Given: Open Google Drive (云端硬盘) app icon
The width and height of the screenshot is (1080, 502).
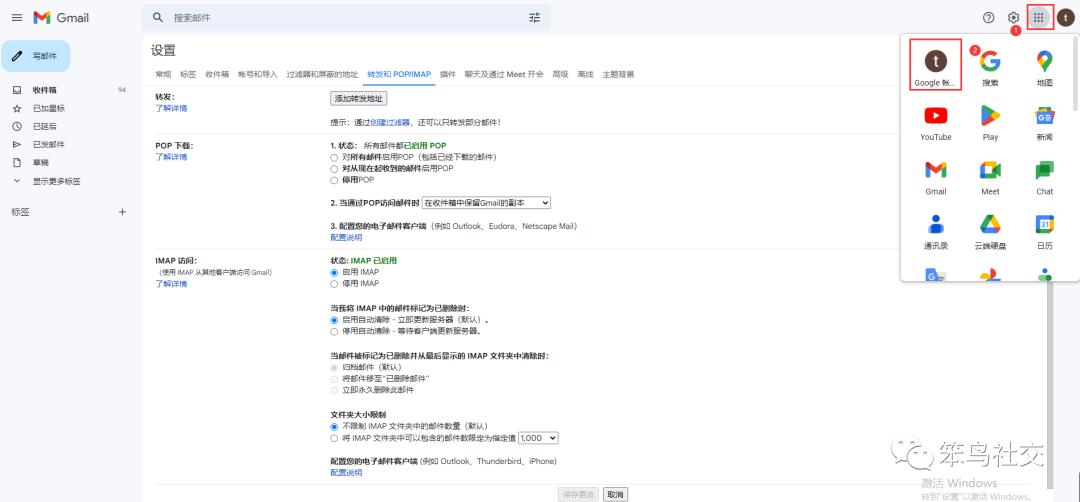Looking at the screenshot, I should click(x=990, y=230).
